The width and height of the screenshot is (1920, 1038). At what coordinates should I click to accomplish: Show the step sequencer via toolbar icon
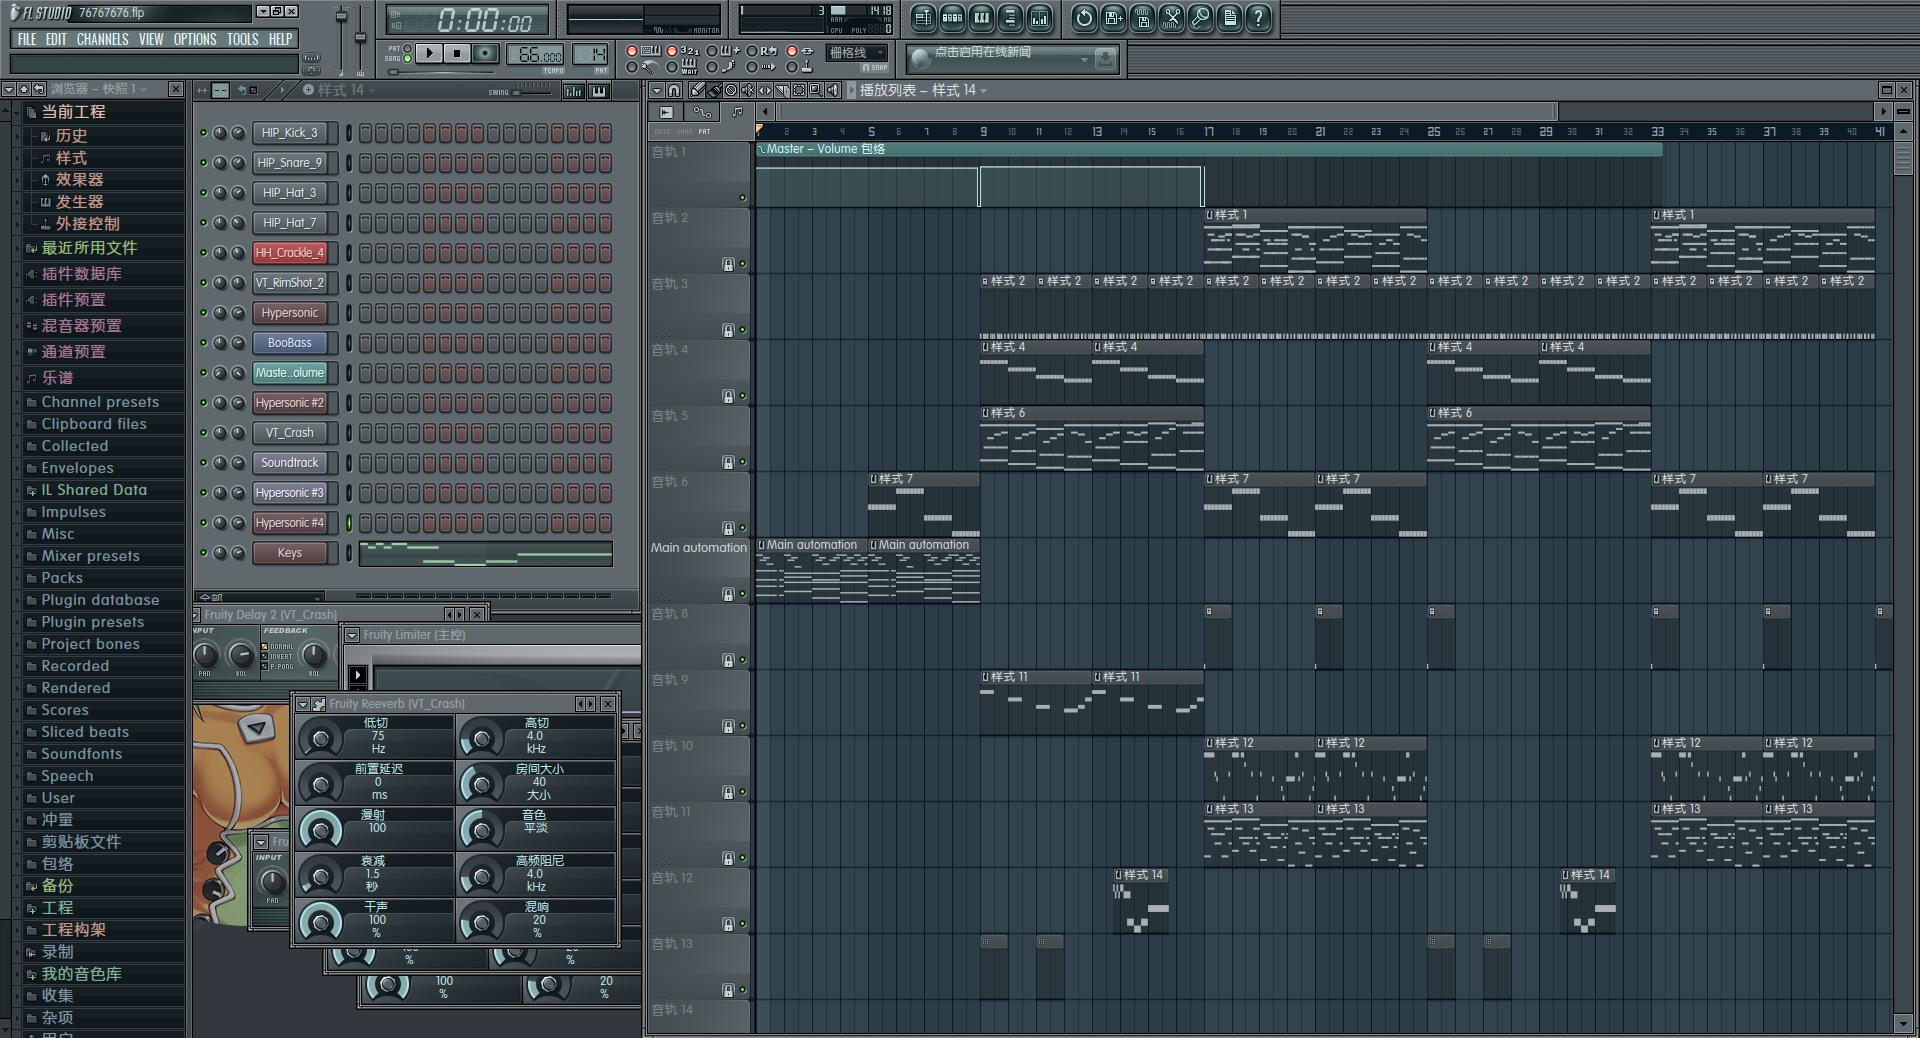[x=952, y=17]
